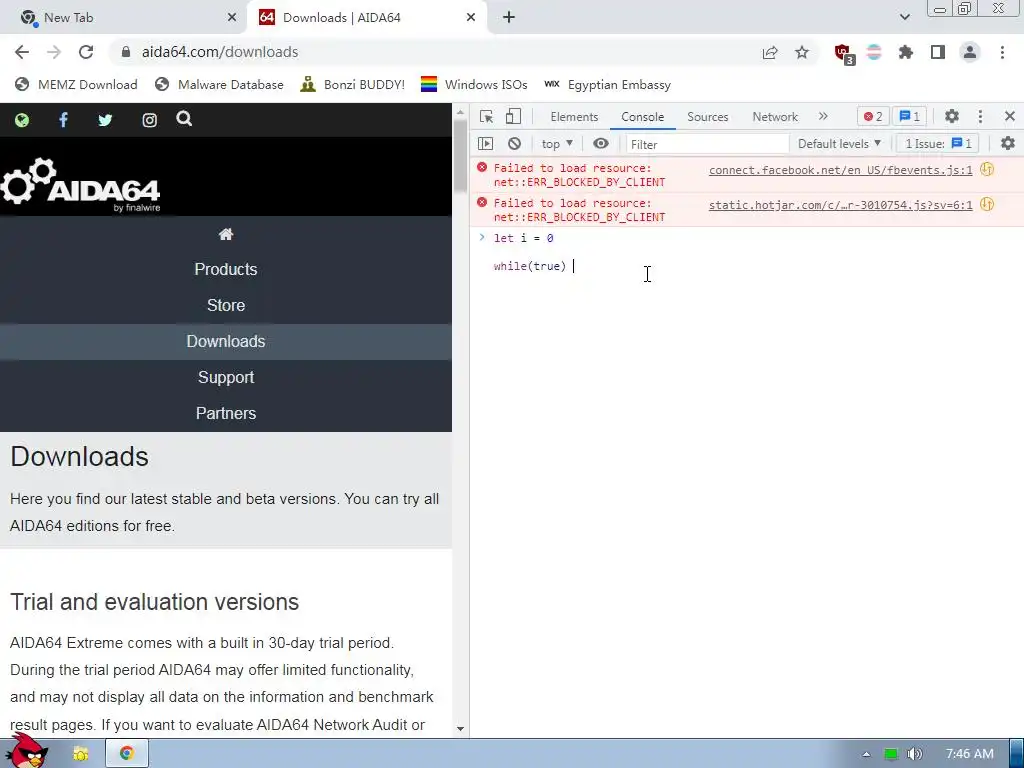
Task: Open the Malware Database bookmark
Action: 219,84
